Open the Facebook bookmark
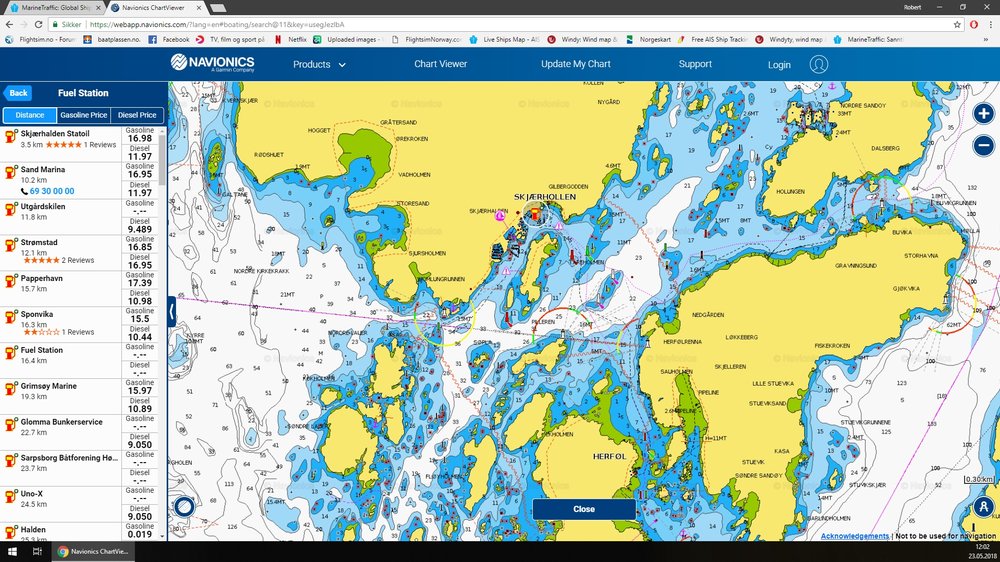Viewport: 1000px width, 562px height. point(169,39)
